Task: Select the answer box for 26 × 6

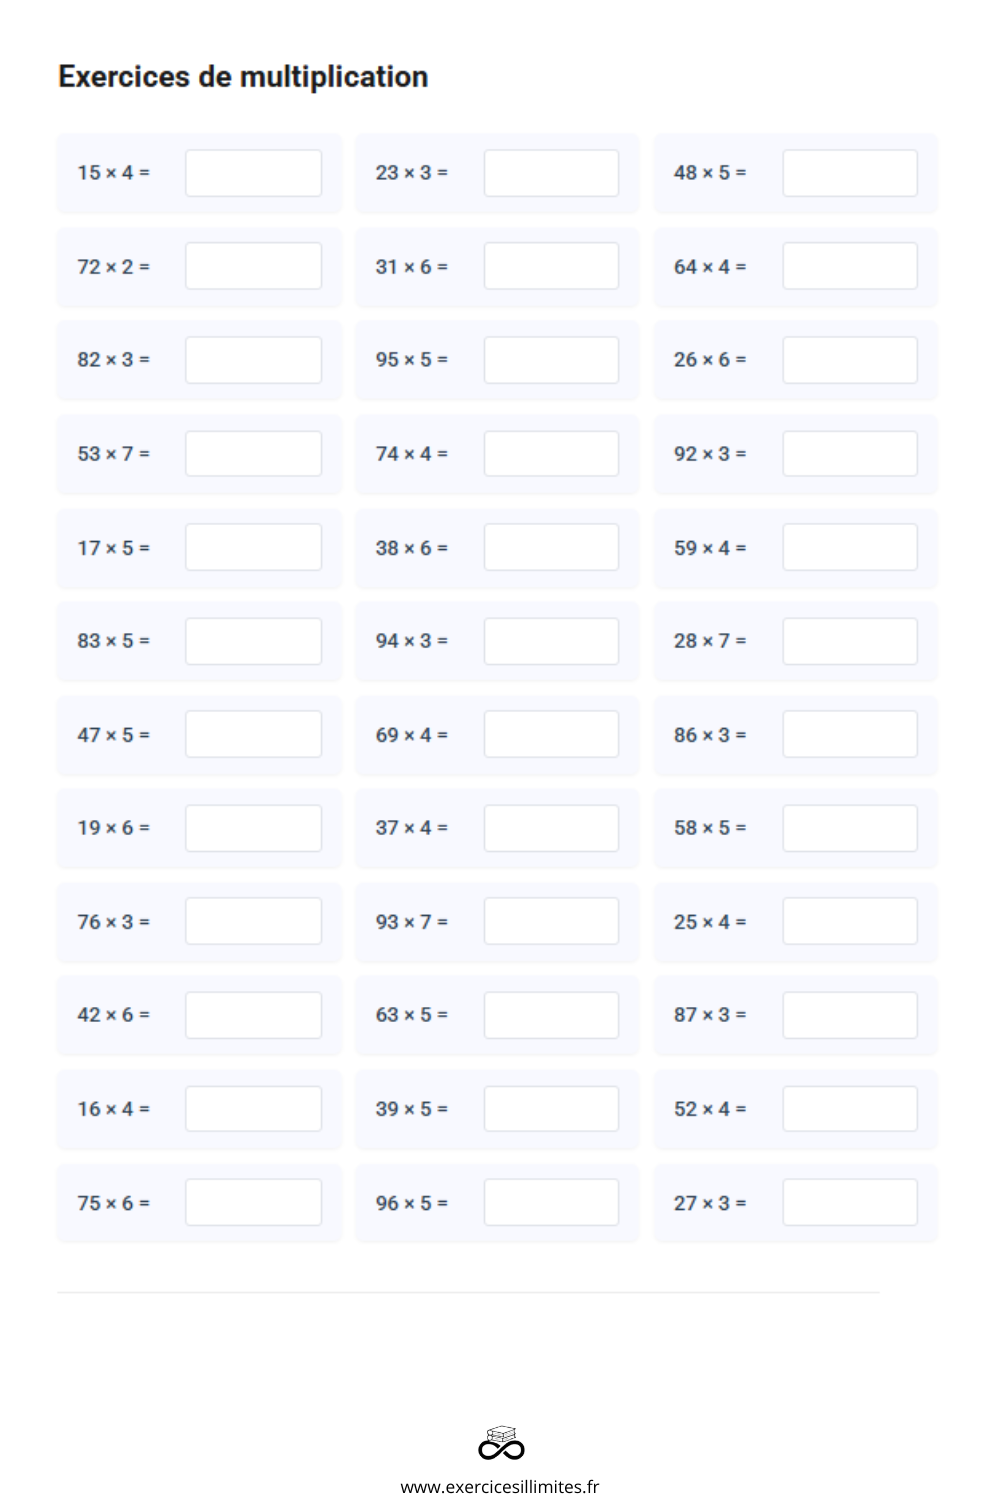Action: coord(849,360)
